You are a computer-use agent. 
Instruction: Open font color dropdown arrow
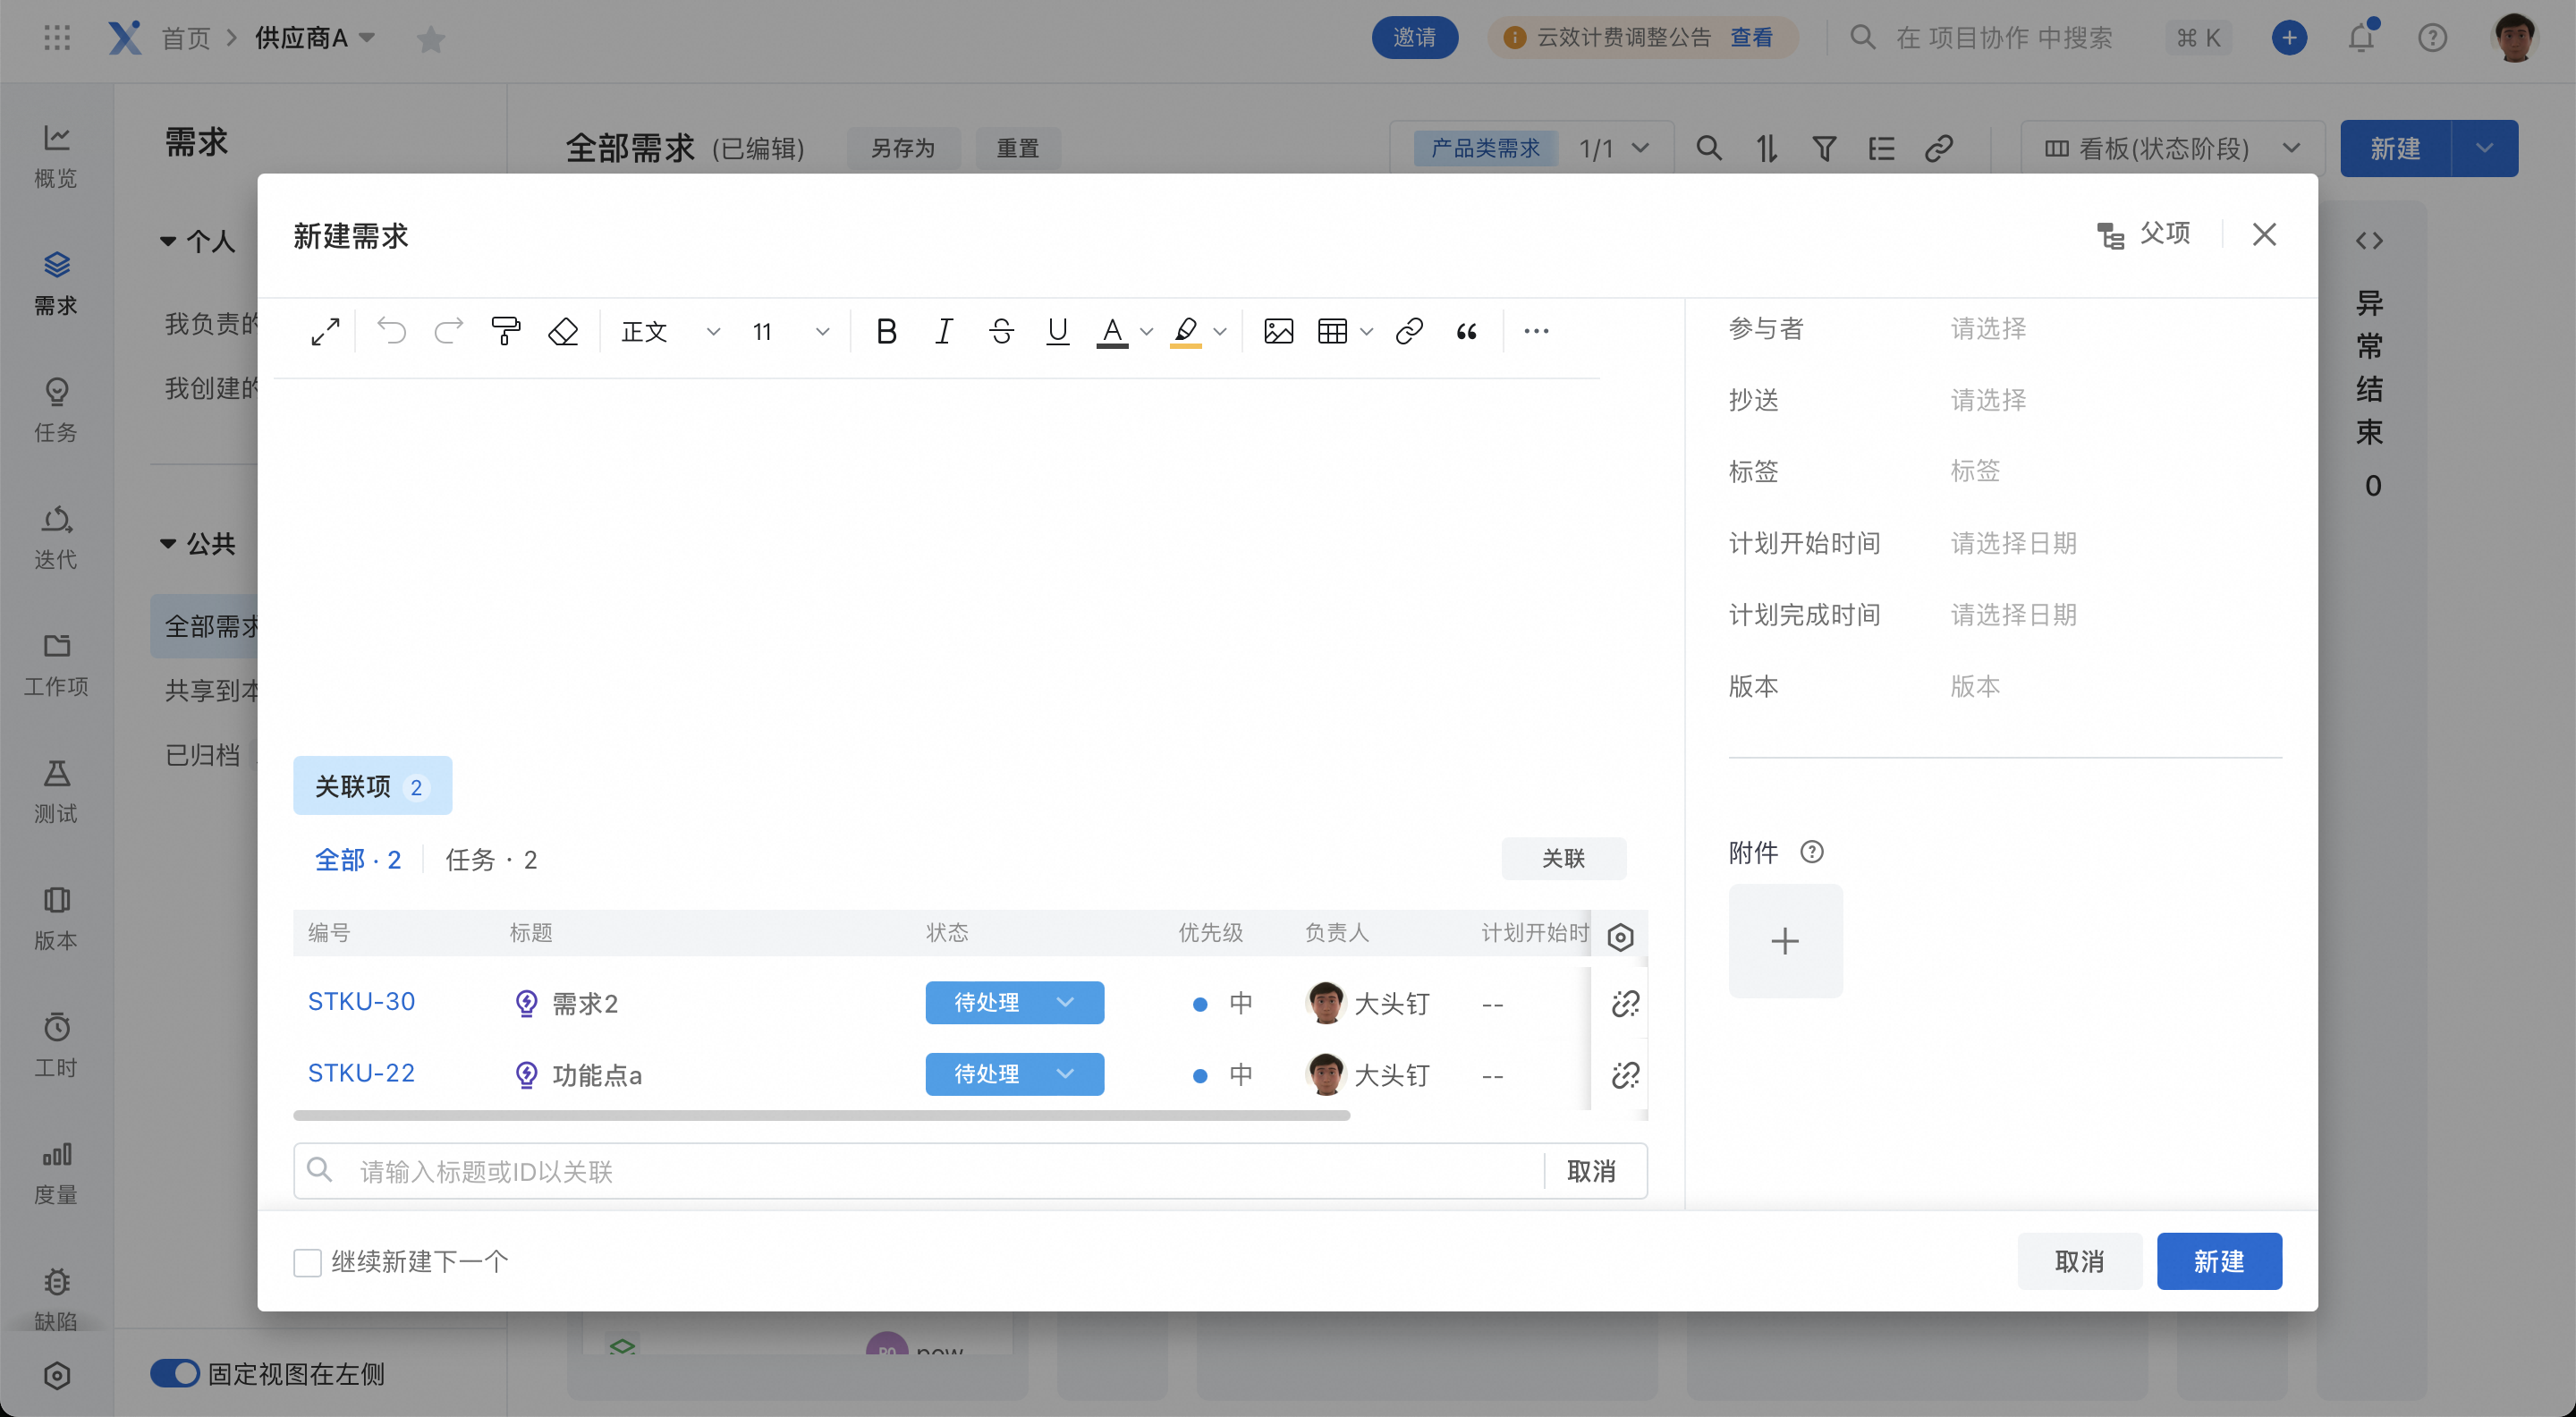pyautogui.click(x=1147, y=332)
